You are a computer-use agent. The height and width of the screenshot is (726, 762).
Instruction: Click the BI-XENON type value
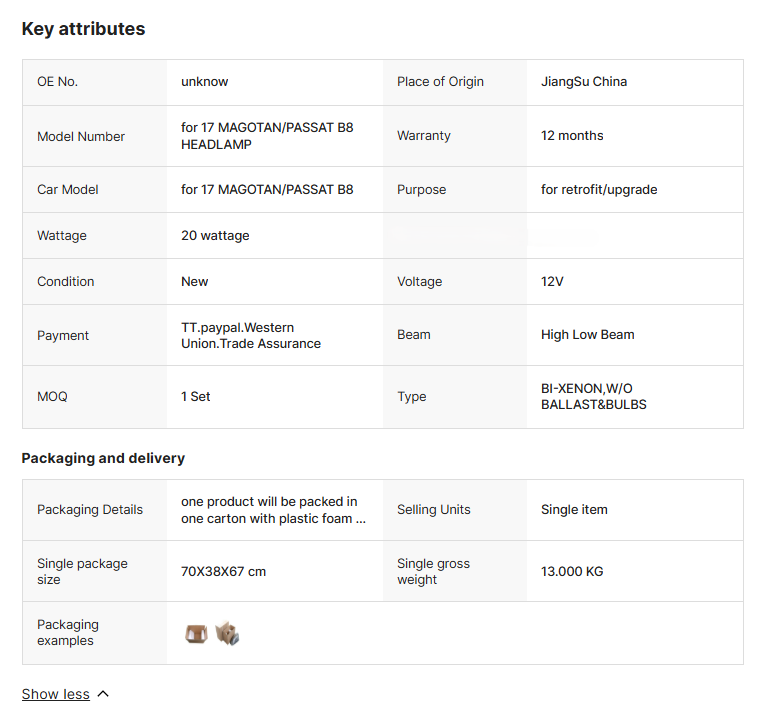593,397
